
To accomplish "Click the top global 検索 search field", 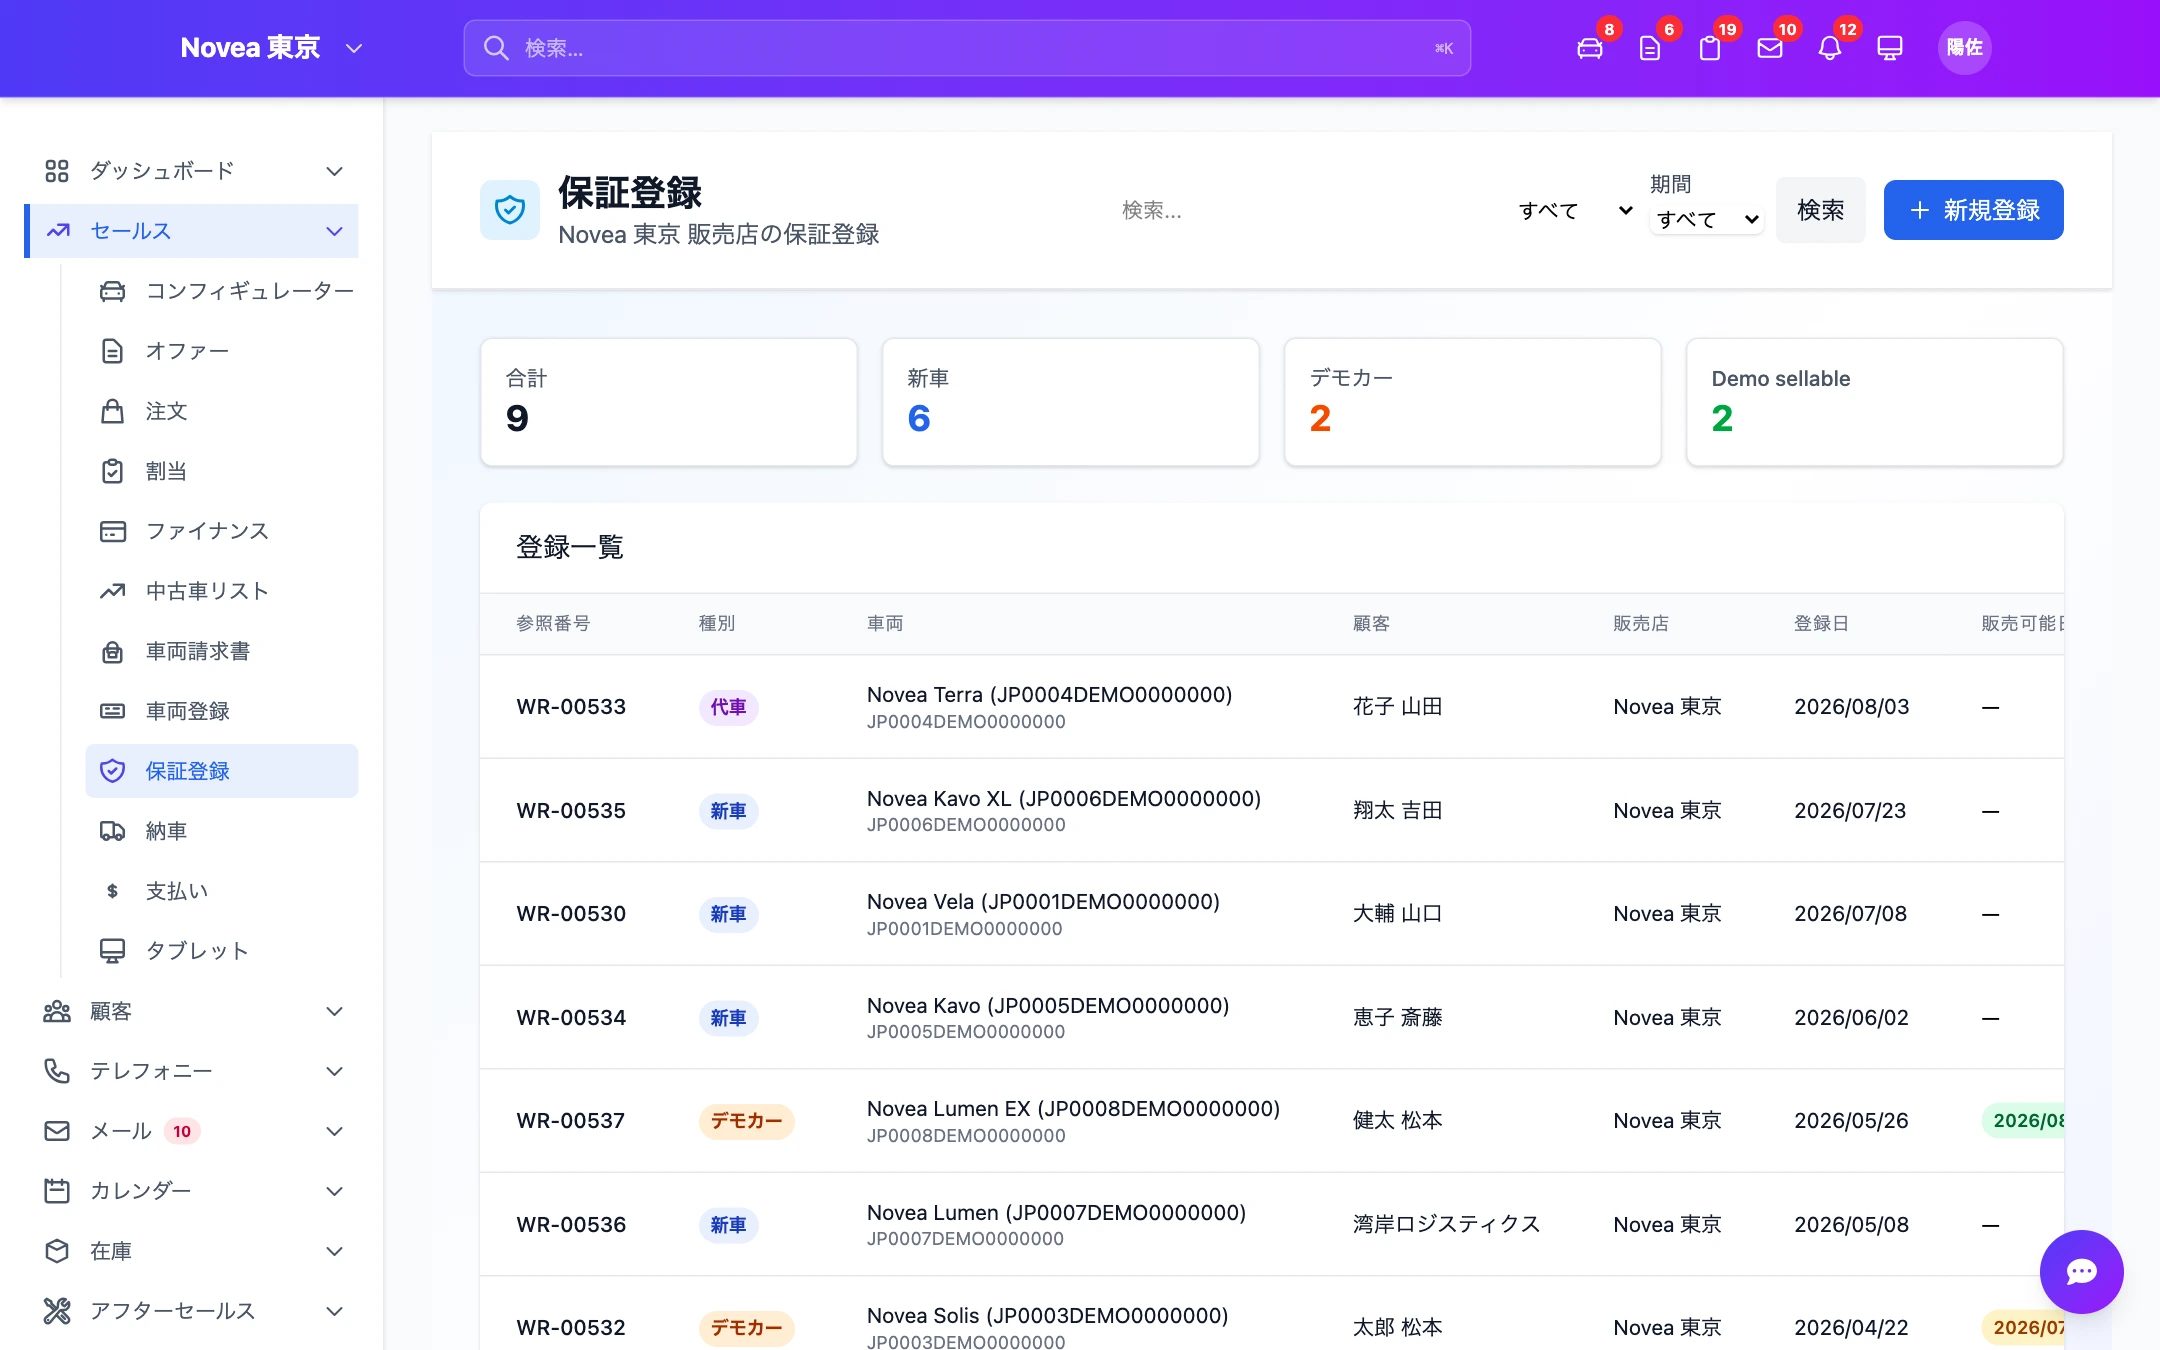I will pyautogui.click(x=967, y=48).
